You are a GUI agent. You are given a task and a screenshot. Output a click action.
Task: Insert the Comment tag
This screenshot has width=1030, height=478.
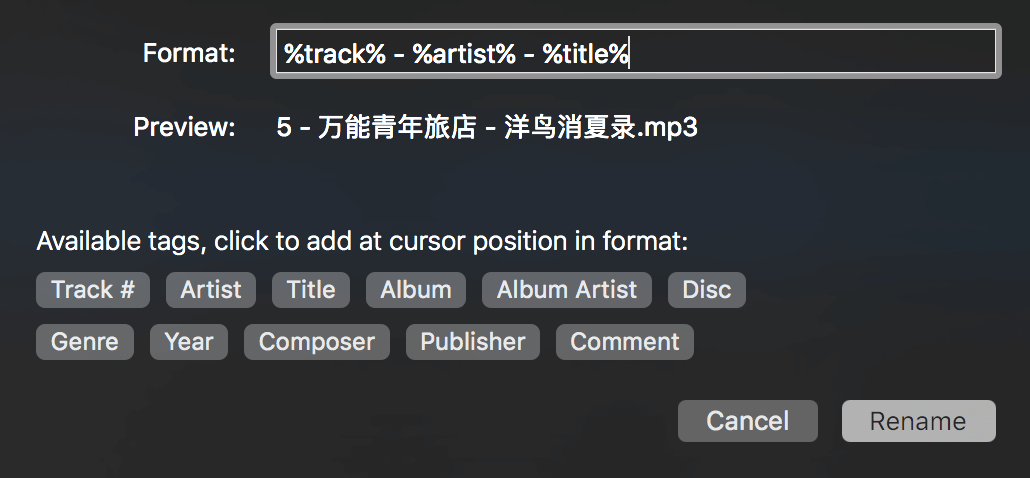coord(625,342)
